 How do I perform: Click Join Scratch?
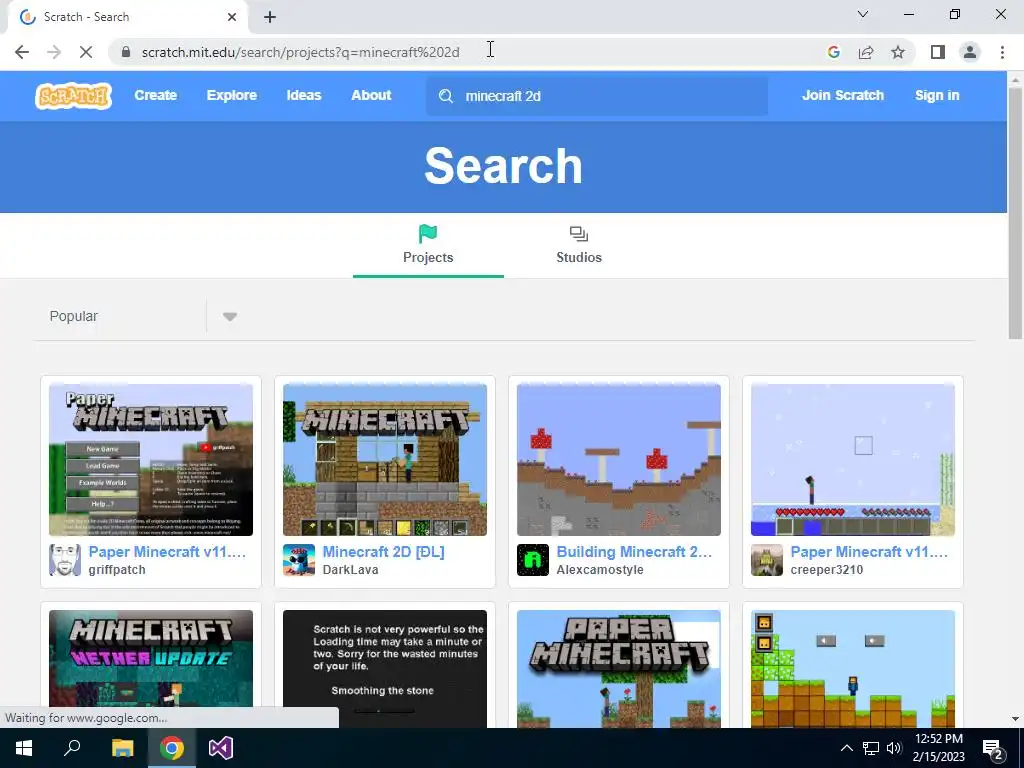843,95
